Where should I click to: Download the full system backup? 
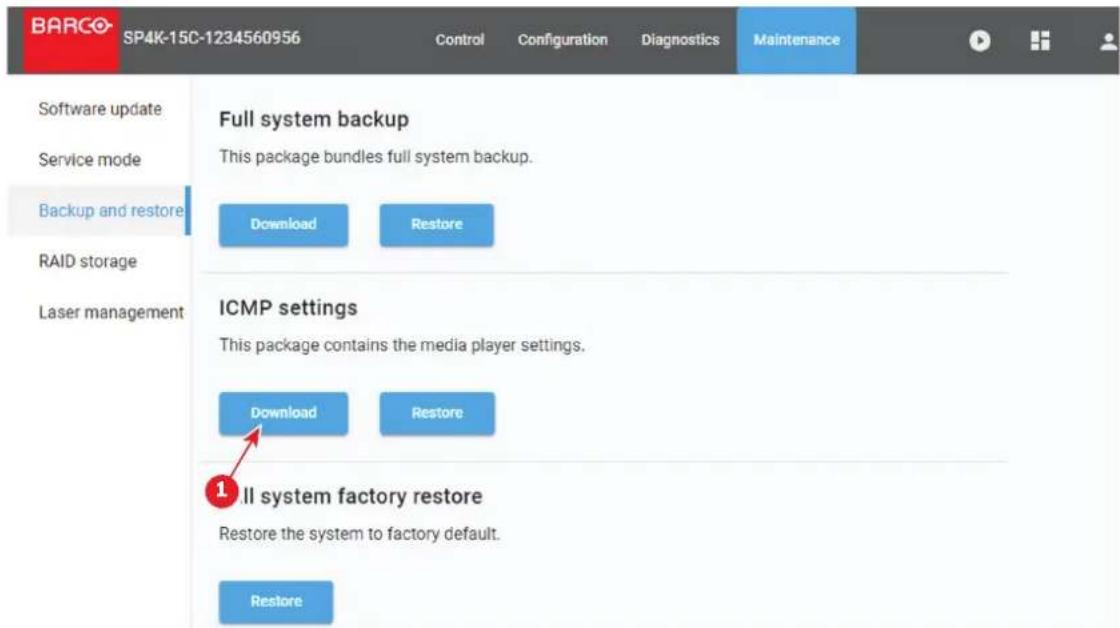pos(284,225)
